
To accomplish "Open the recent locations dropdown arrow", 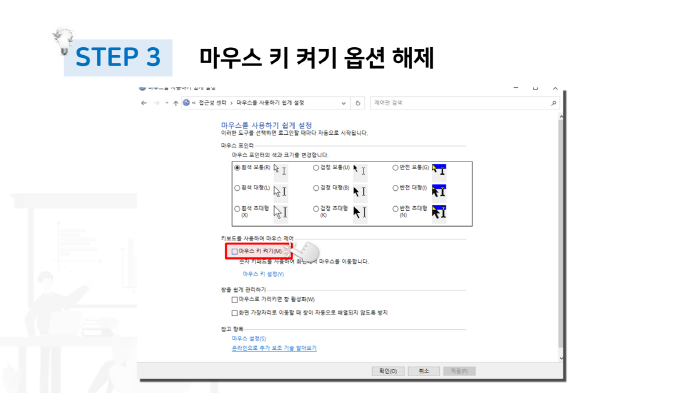I will [167, 103].
